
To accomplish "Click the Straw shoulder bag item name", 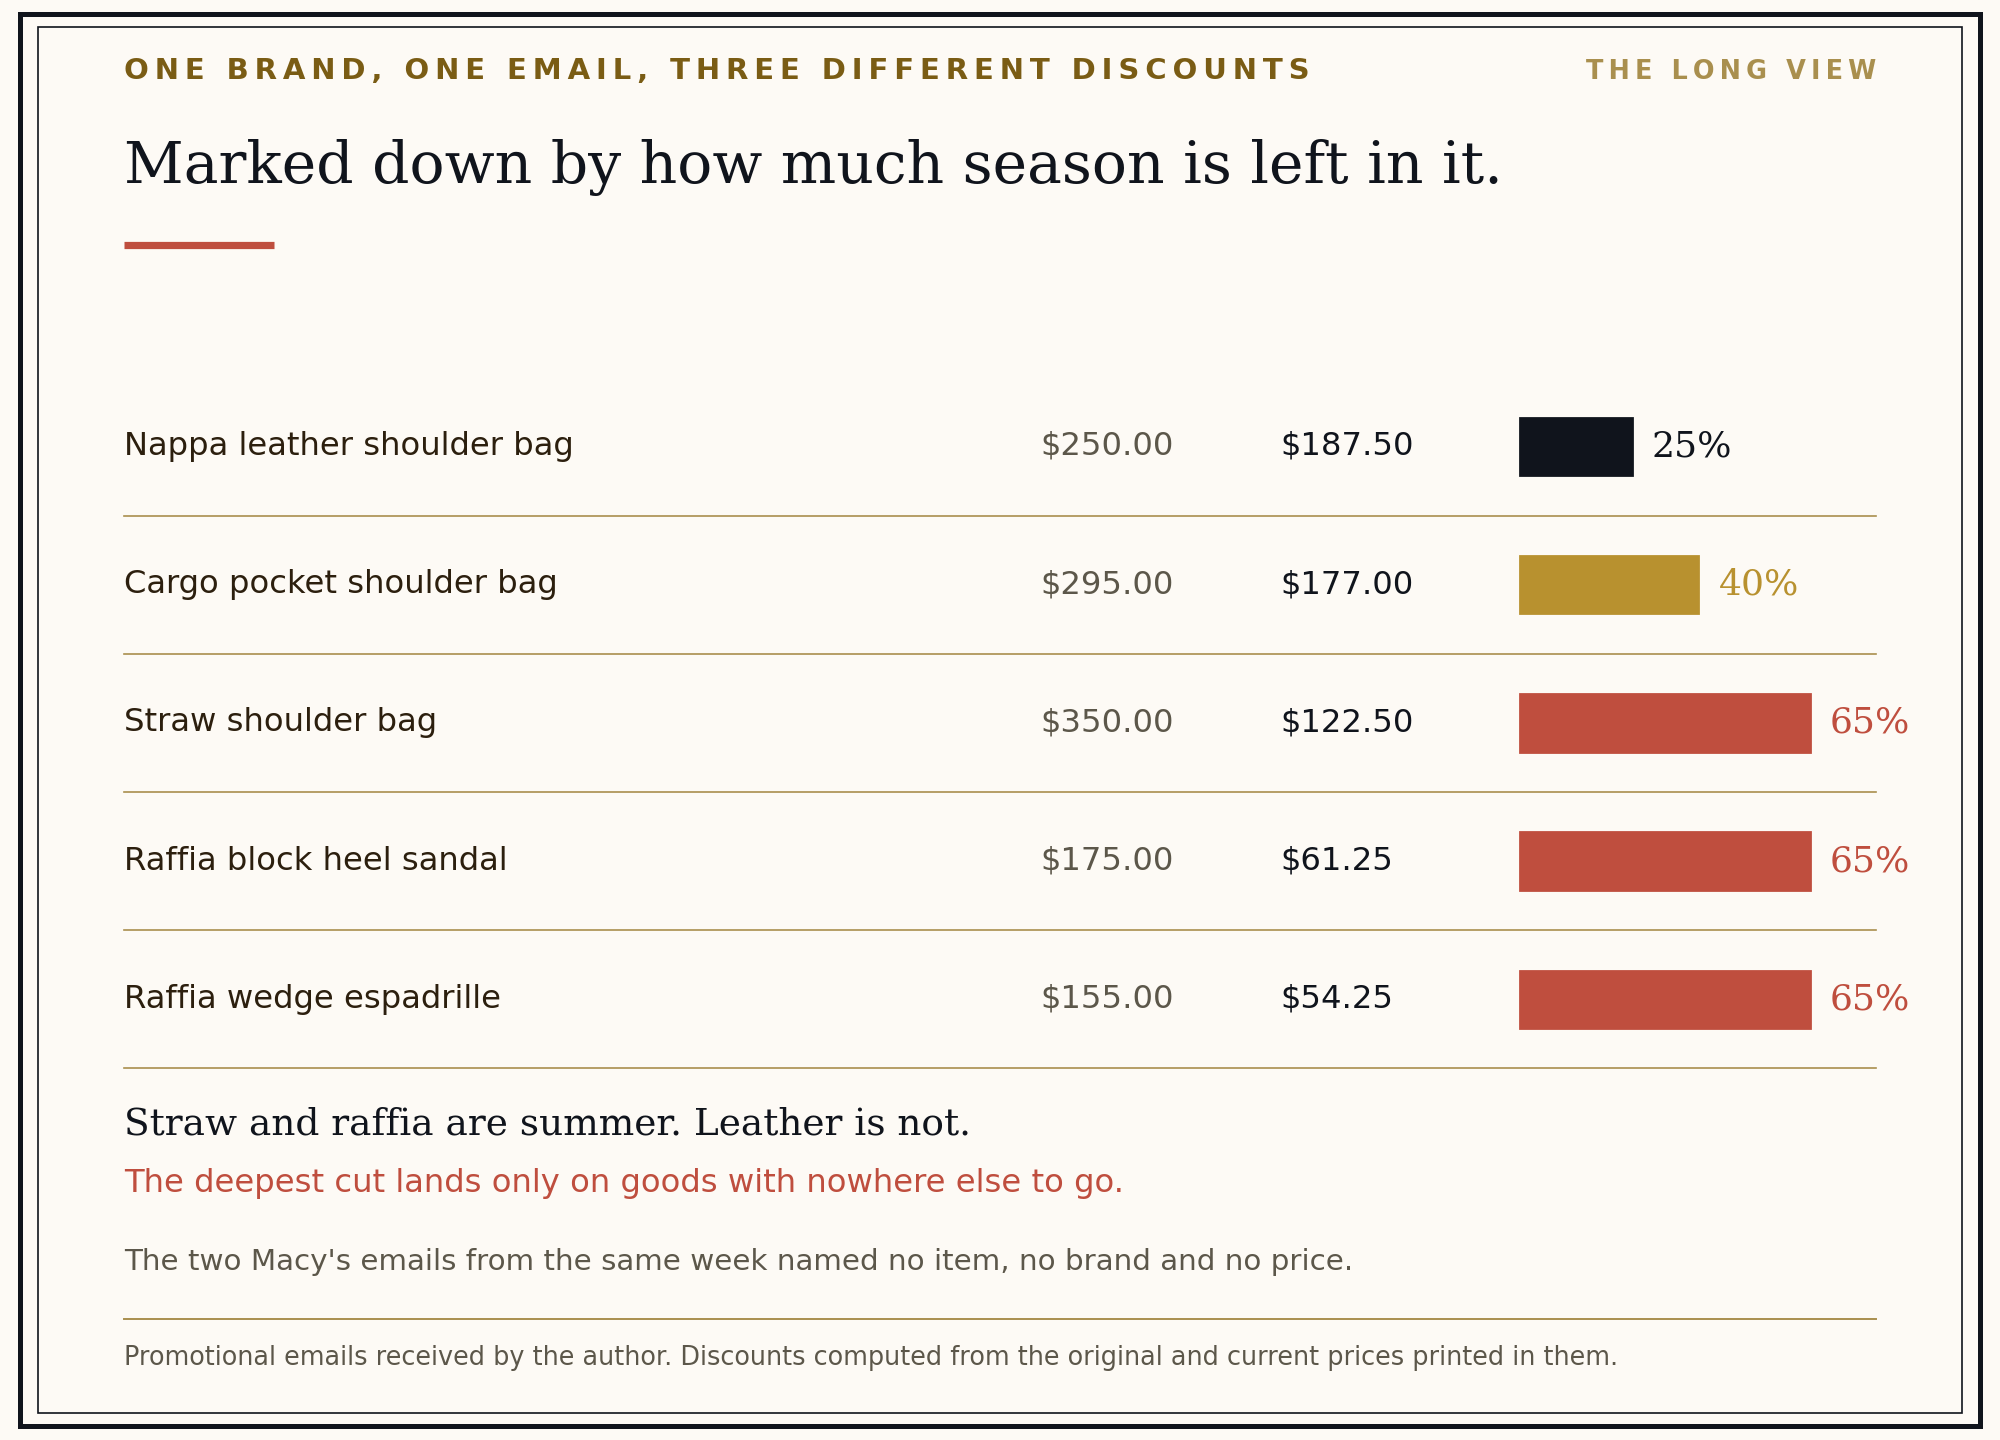I will click(x=280, y=722).
